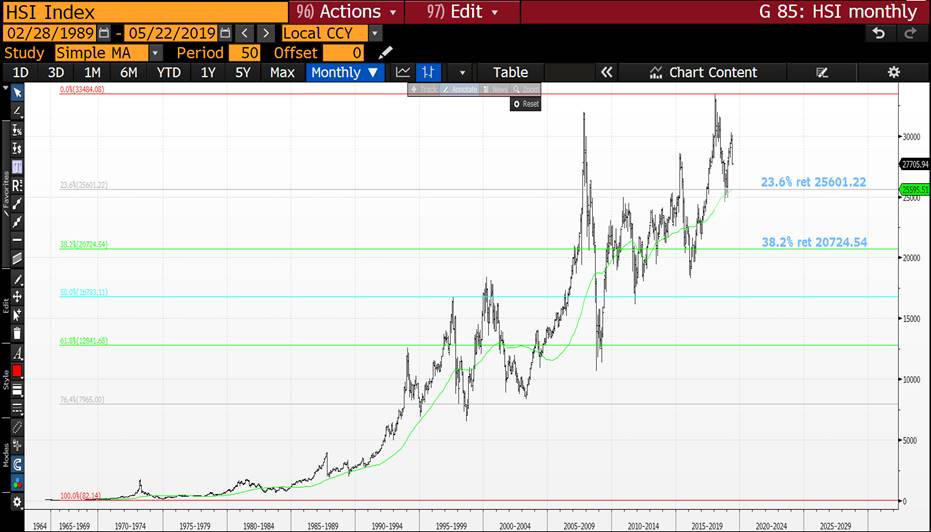The width and height of the screenshot is (931, 532).
Task: Select the 3D range tab
Action: (x=56, y=72)
